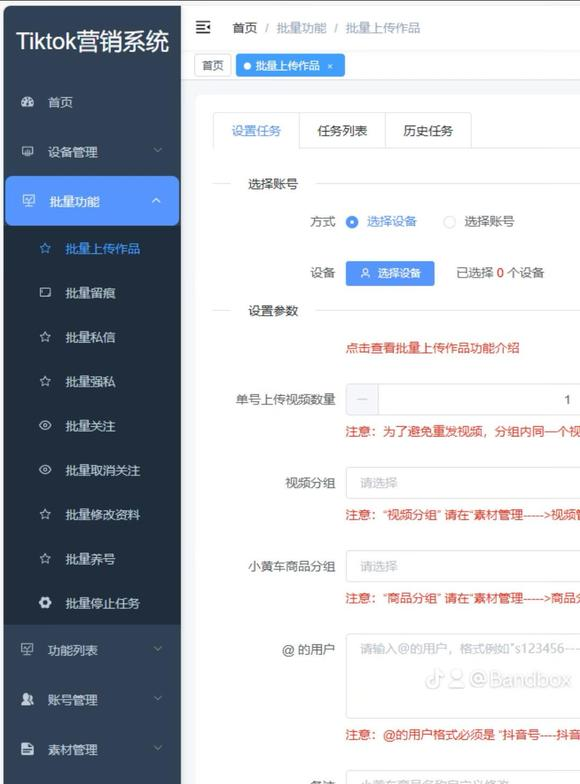Collapse the sidebar using the hamburger icon
Screen dimensions: 580x784
tap(202, 27)
